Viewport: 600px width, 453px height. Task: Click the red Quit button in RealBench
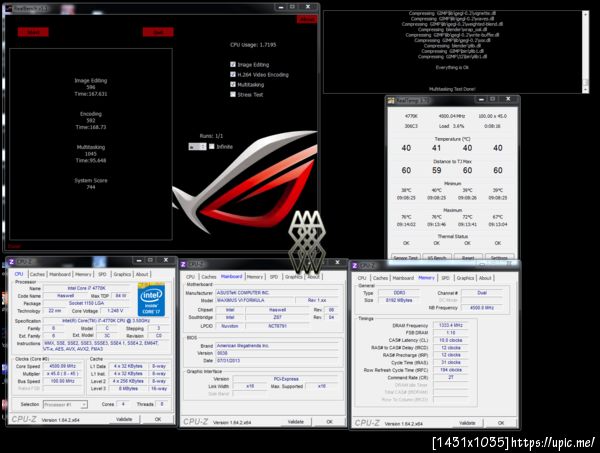[158, 32]
